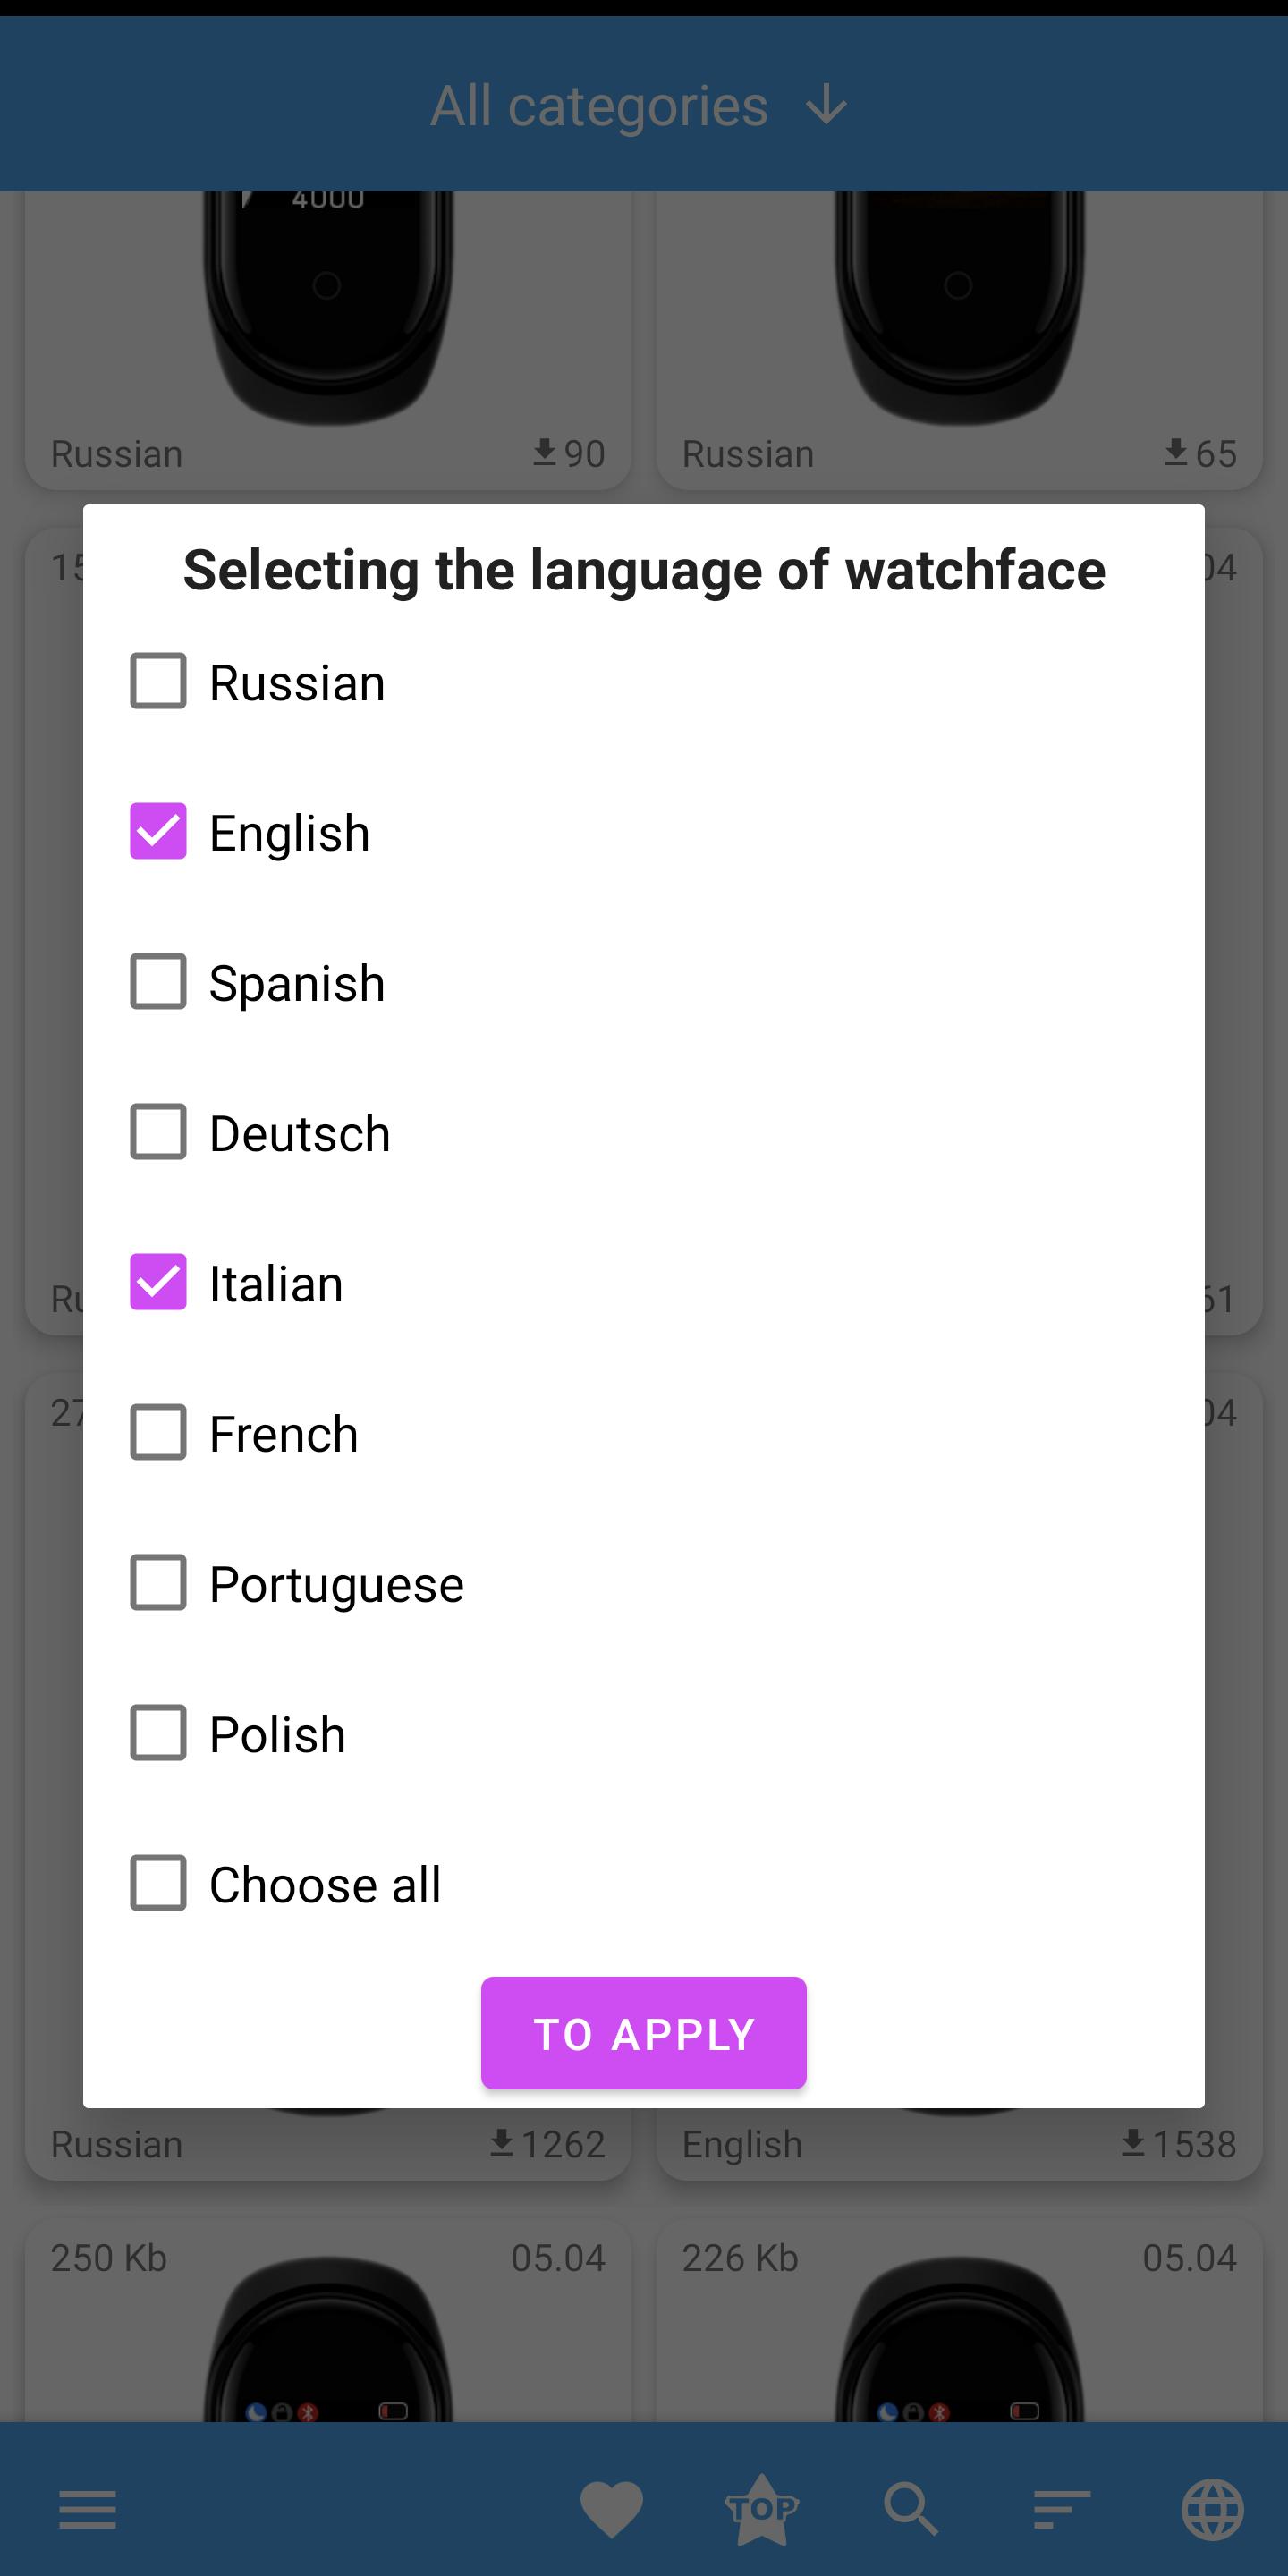
Task: Enable the Portuguese language option
Action: click(x=158, y=1583)
